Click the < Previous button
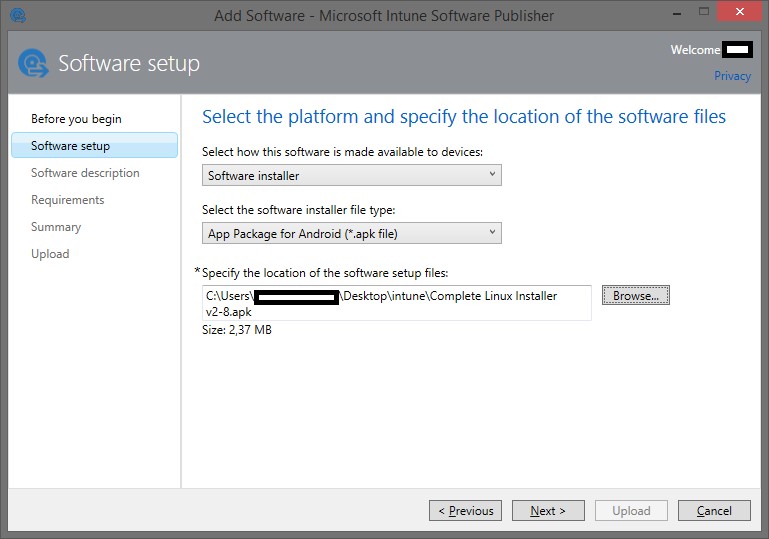This screenshot has height=539, width=769. pos(465,511)
